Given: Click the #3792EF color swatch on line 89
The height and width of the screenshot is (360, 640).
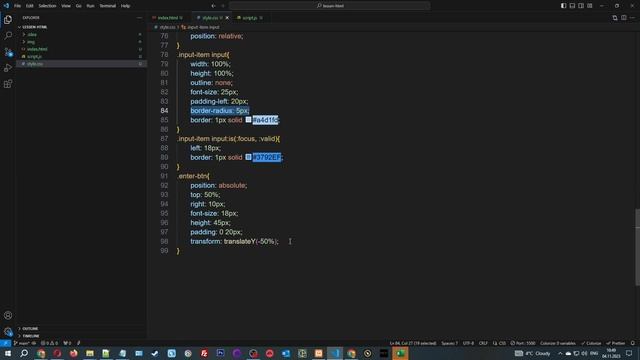Looking at the screenshot, I should click(x=248, y=157).
